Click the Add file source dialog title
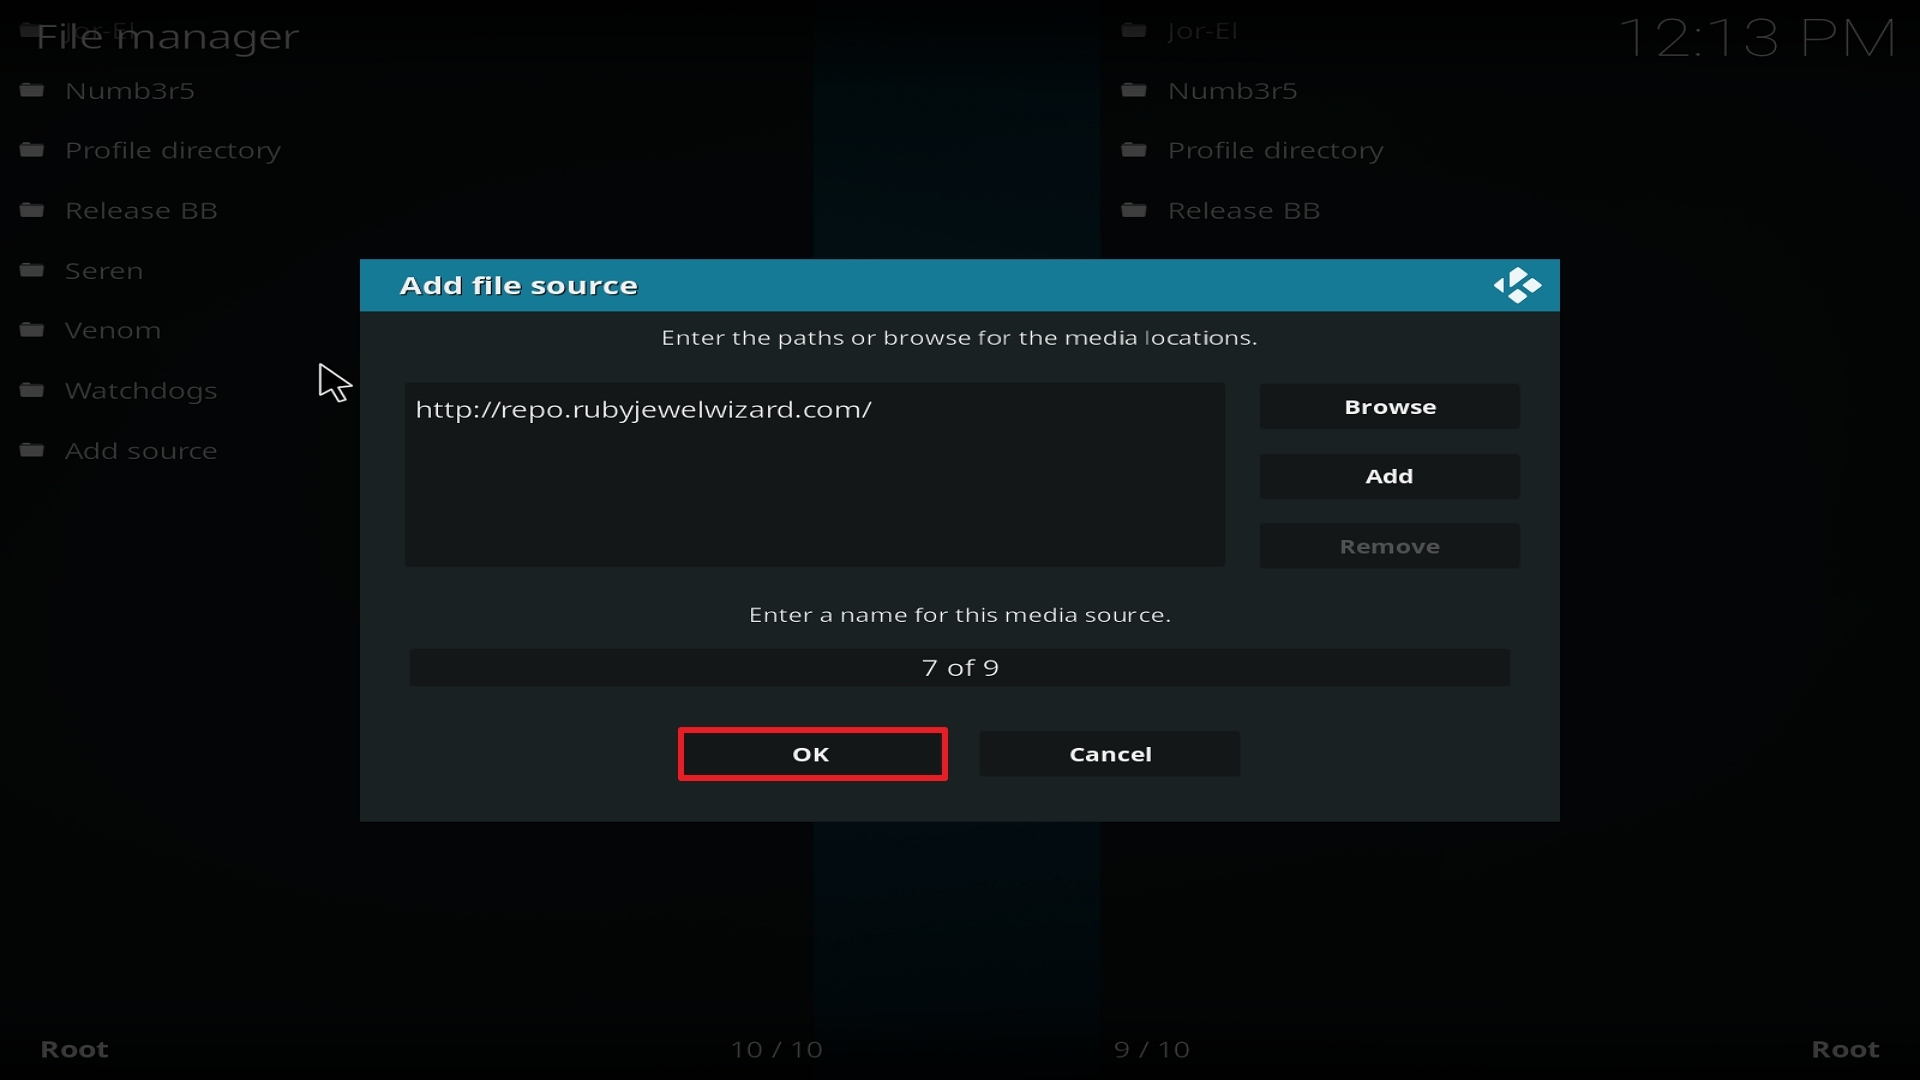 click(519, 286)
